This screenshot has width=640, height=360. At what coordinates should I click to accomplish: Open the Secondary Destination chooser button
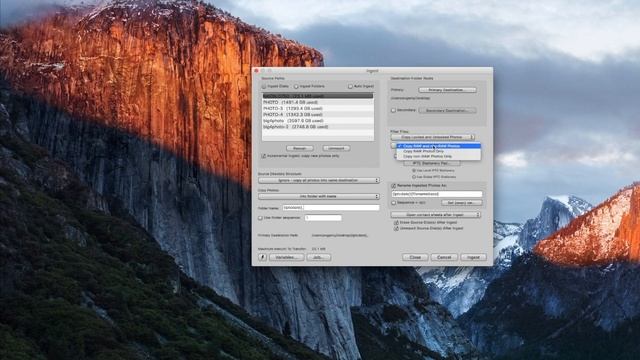447,110
